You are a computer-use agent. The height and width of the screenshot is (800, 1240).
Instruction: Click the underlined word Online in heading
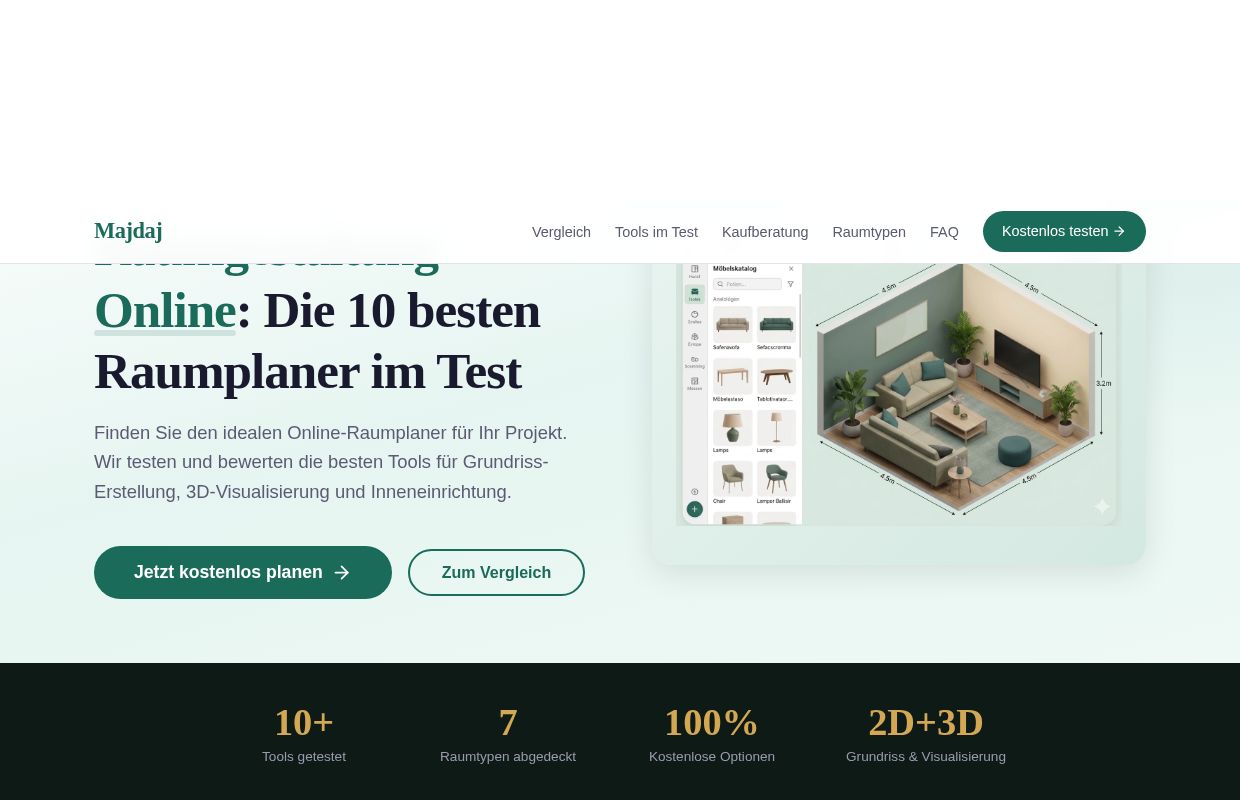tap(165, 310)
